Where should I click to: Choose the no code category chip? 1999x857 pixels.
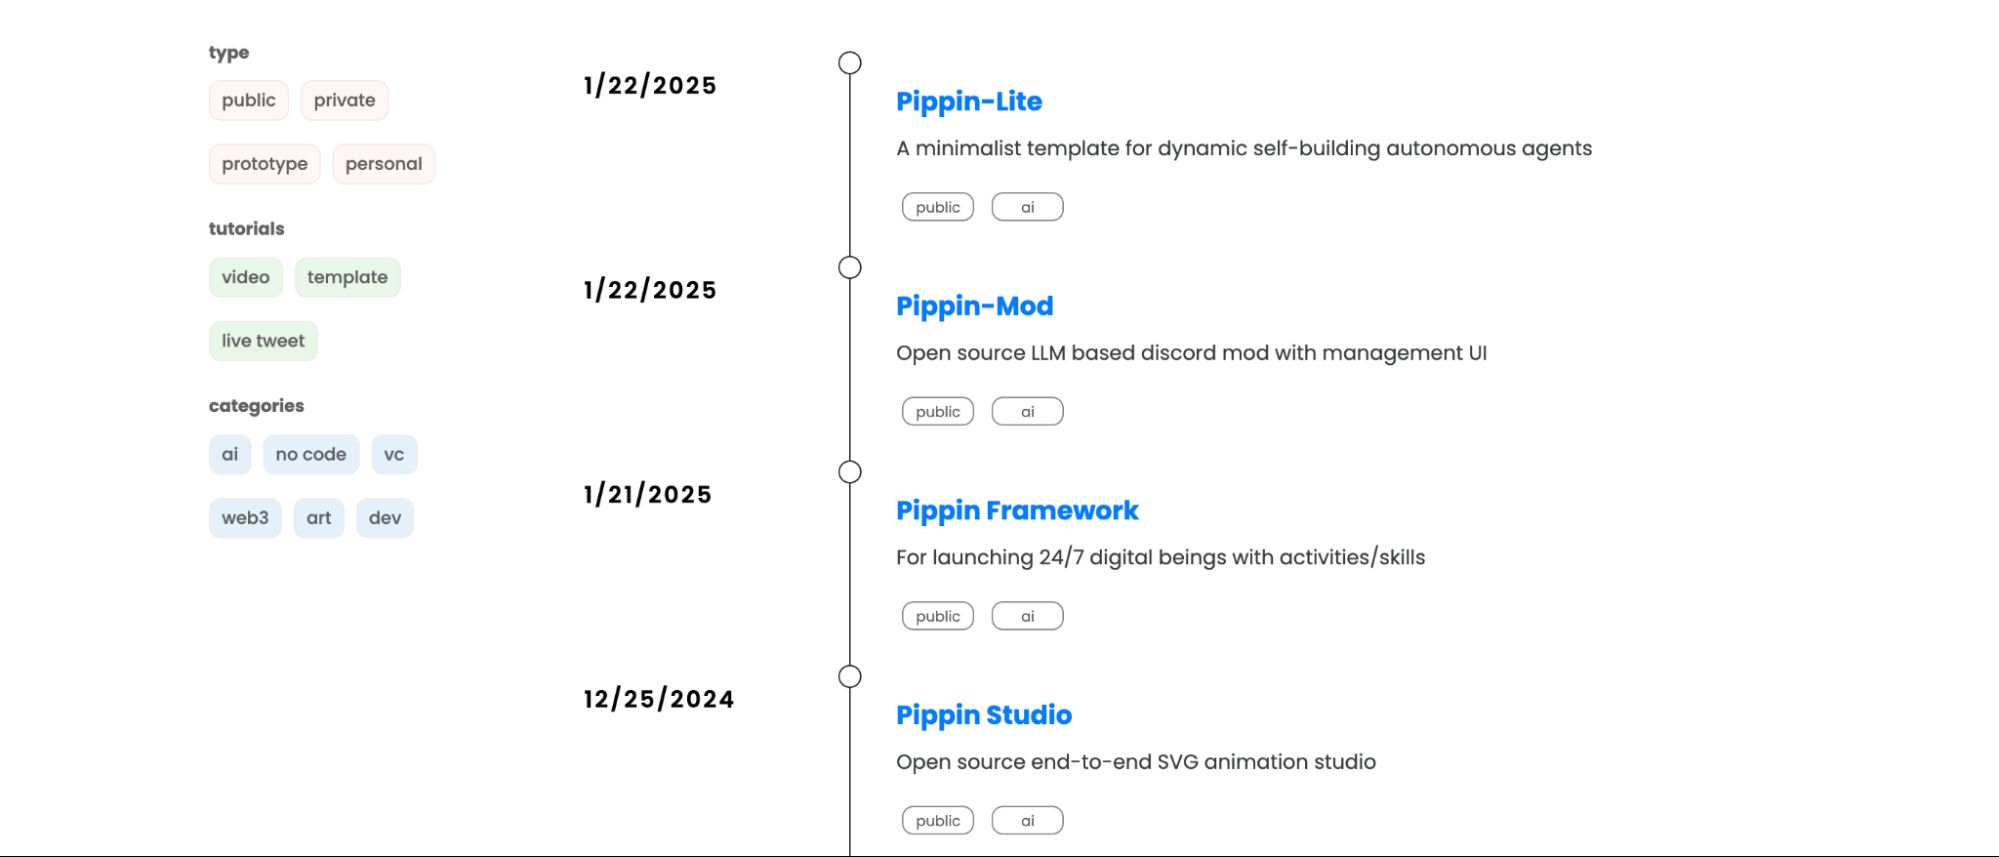[310, 454]
